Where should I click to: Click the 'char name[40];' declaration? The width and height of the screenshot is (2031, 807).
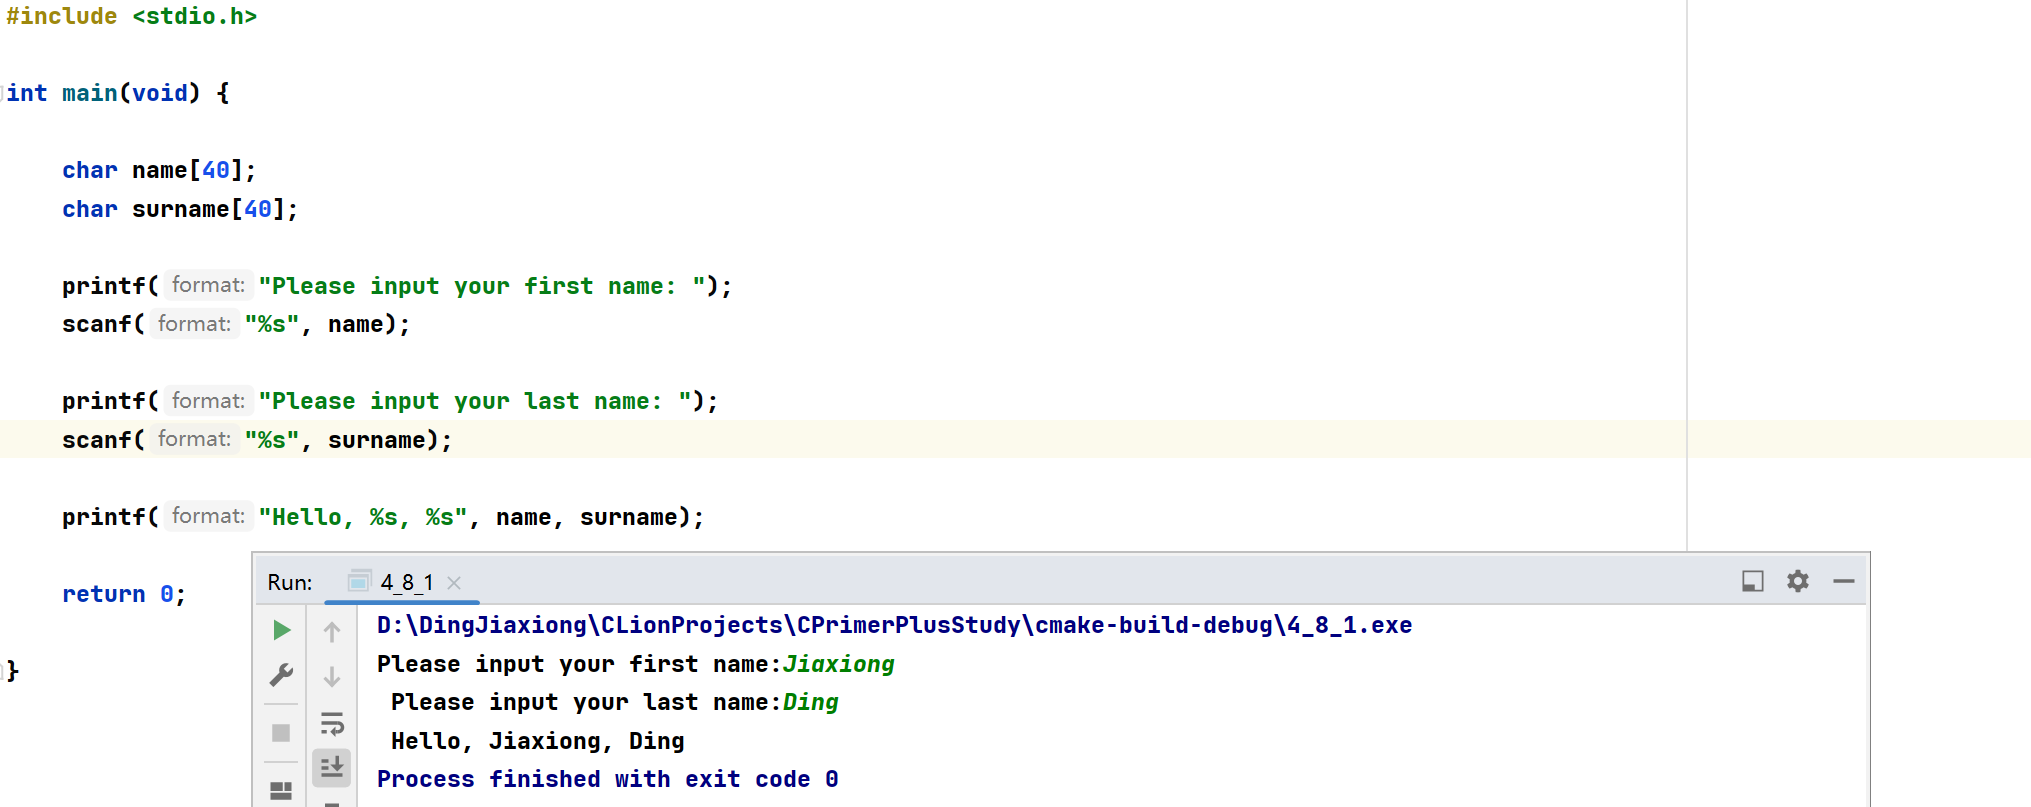pos(159,170)
